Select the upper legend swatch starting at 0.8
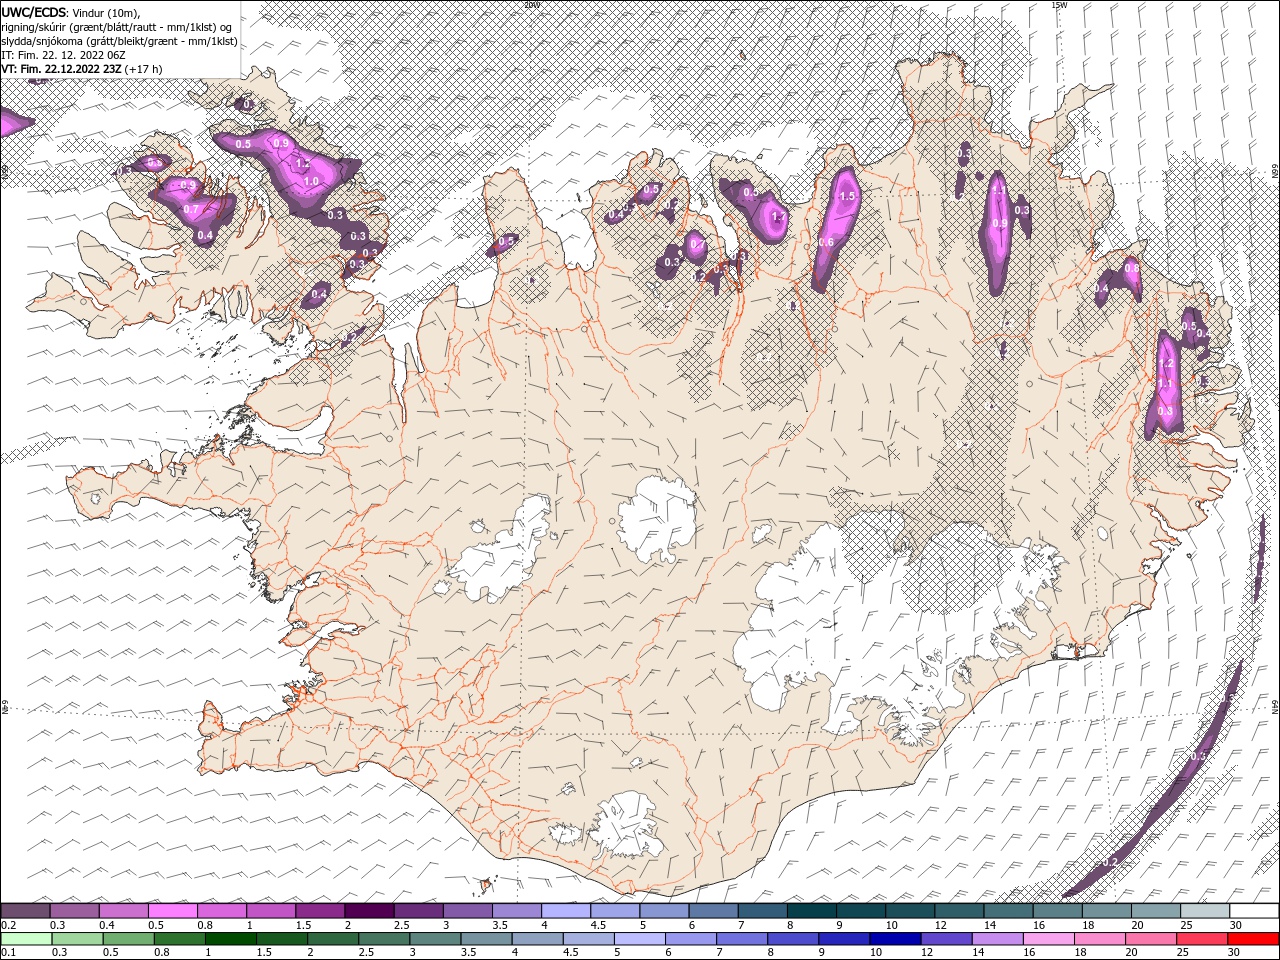The width and height of the screenshot is (1280, 960). [222, 911]
